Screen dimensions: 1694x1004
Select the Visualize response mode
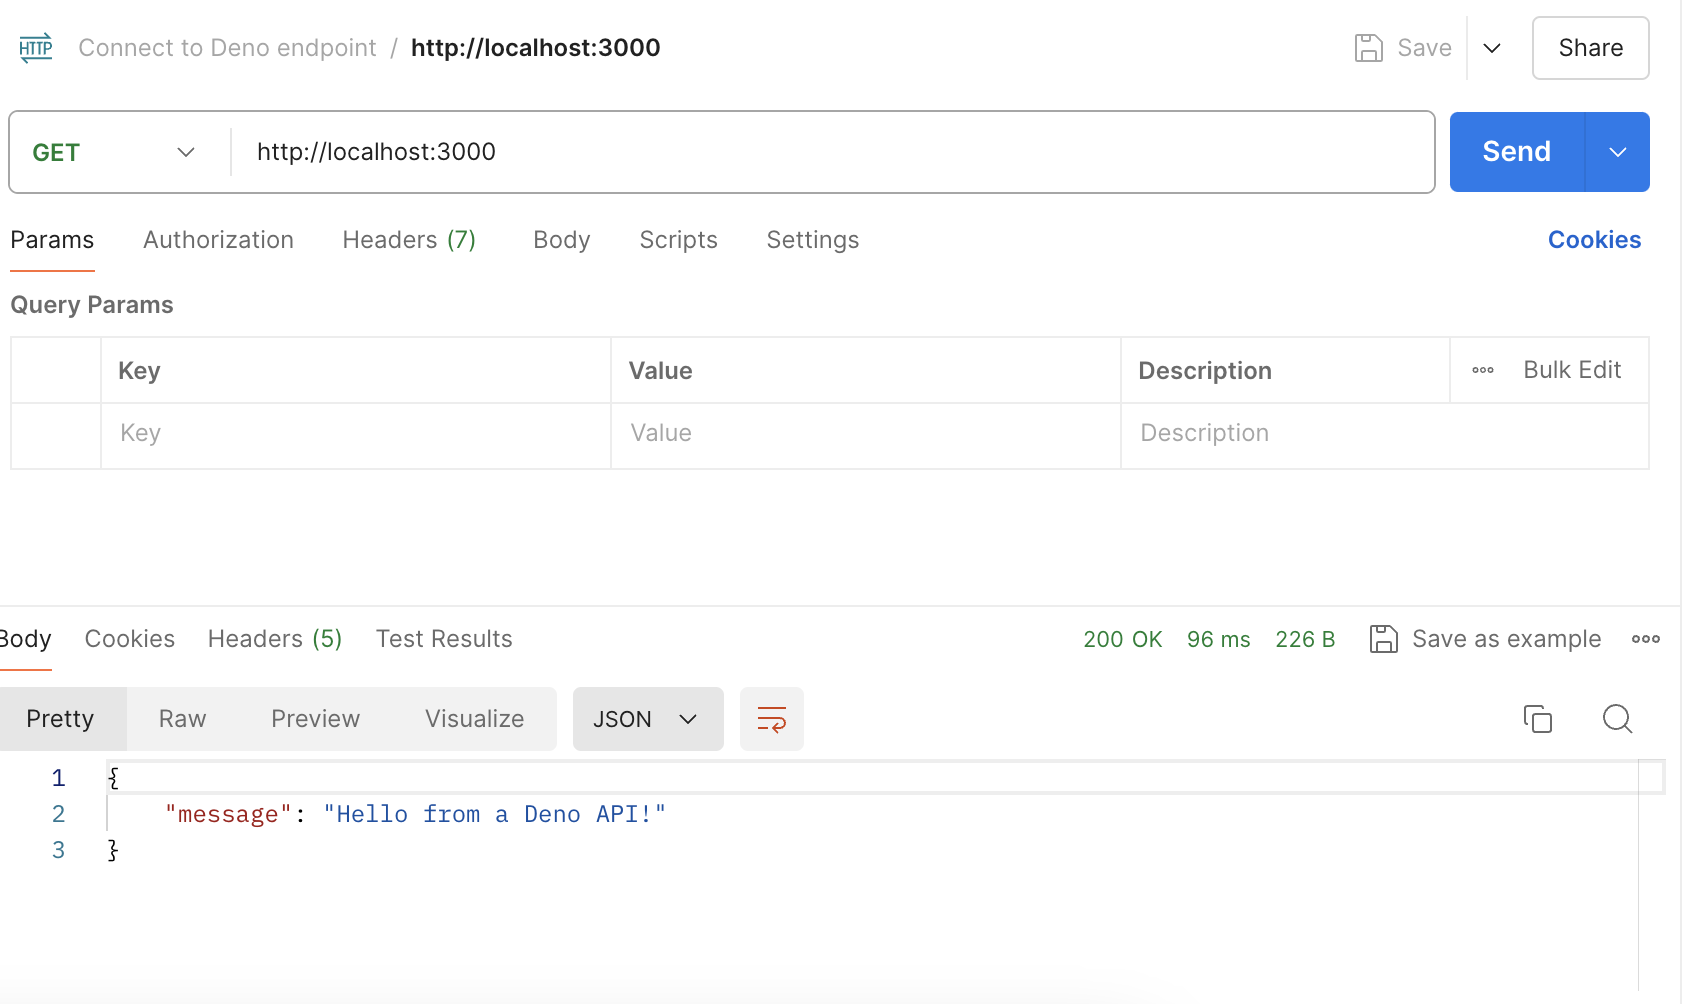point(474,718)
